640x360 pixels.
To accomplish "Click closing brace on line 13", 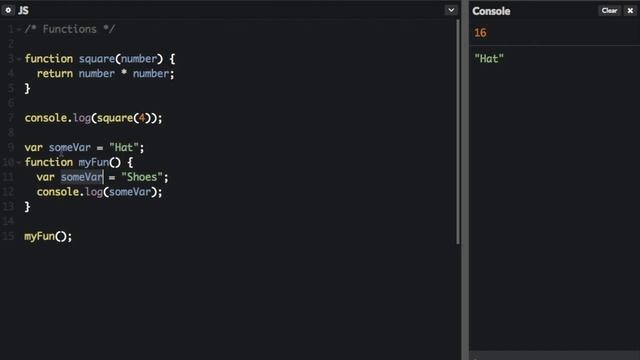I will (x=27, y=207).
